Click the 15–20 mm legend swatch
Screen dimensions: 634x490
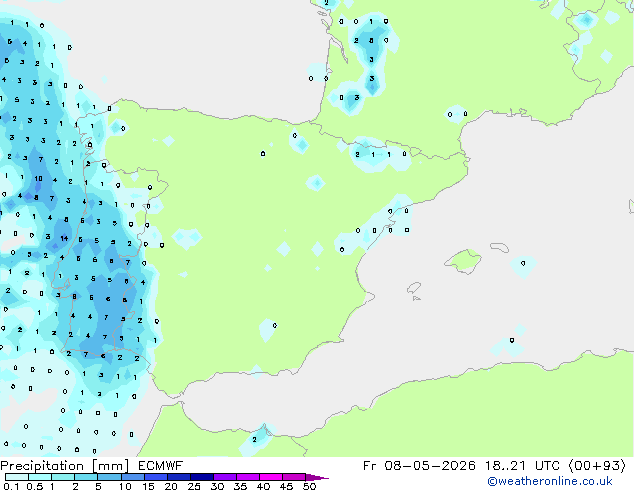tap(156, 477)
